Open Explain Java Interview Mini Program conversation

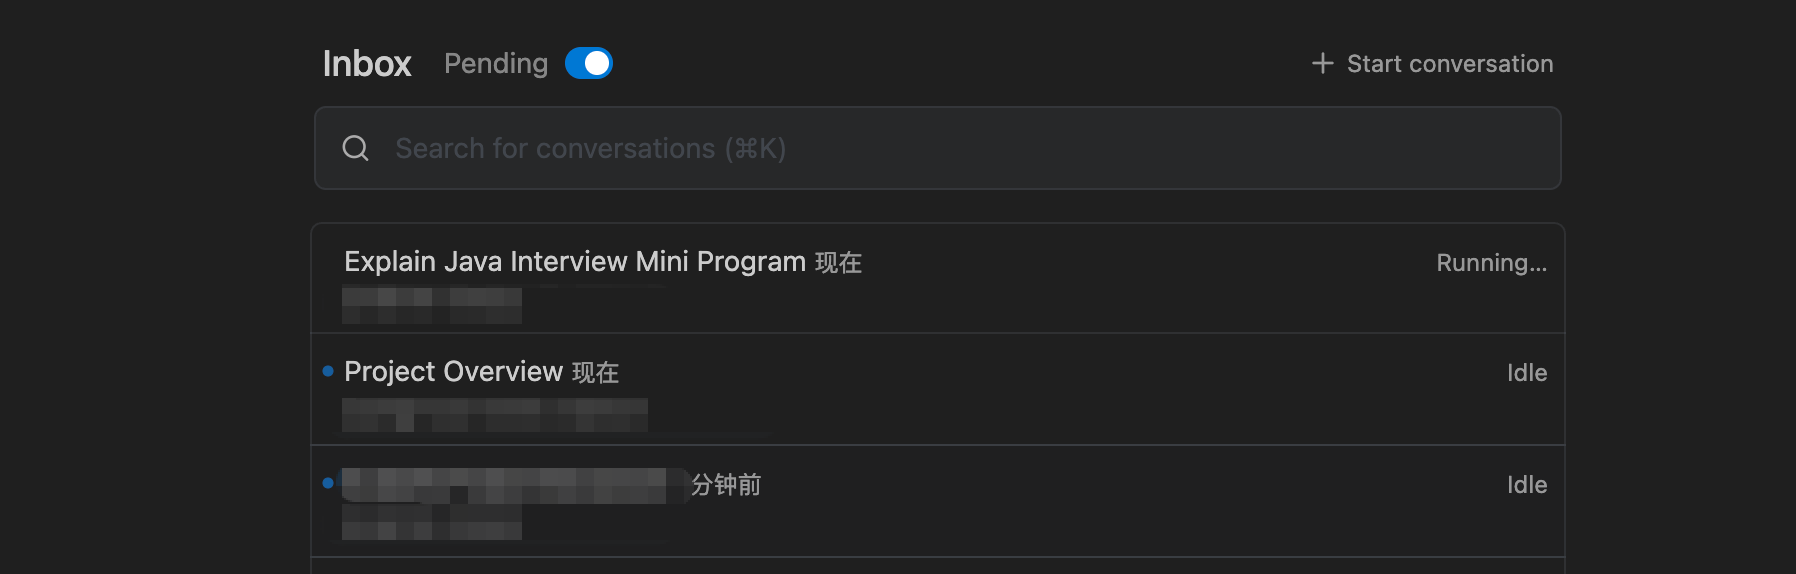574,262
